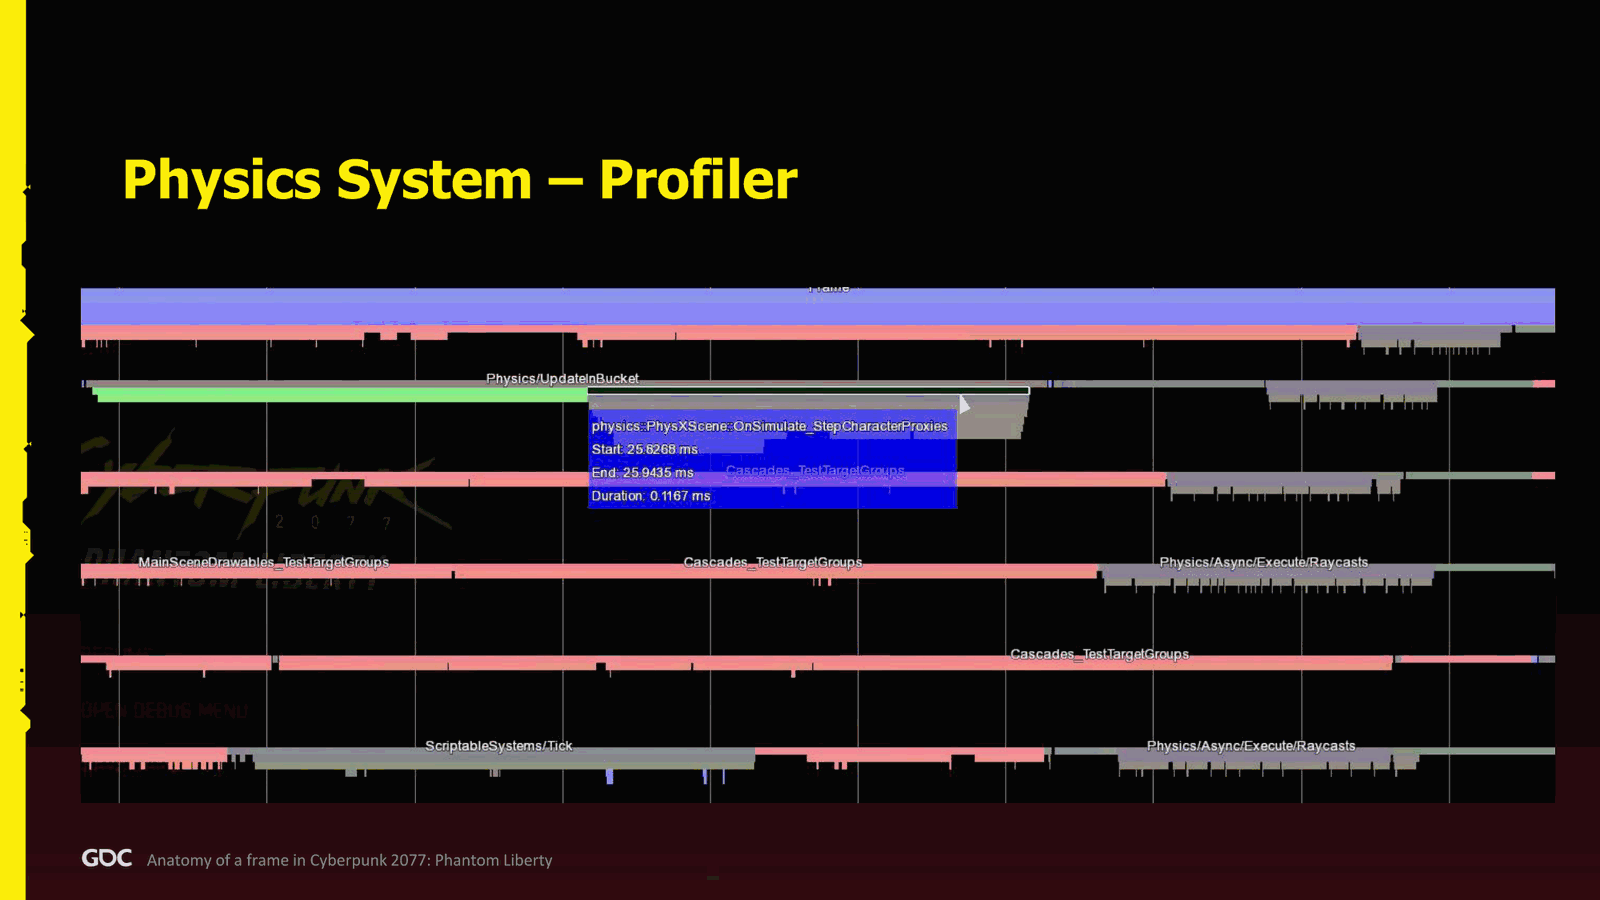The width and height of the screenshot is (1600, 900).
Task: Click the Start 25.8268 ms line
Action: pos(644,449)
